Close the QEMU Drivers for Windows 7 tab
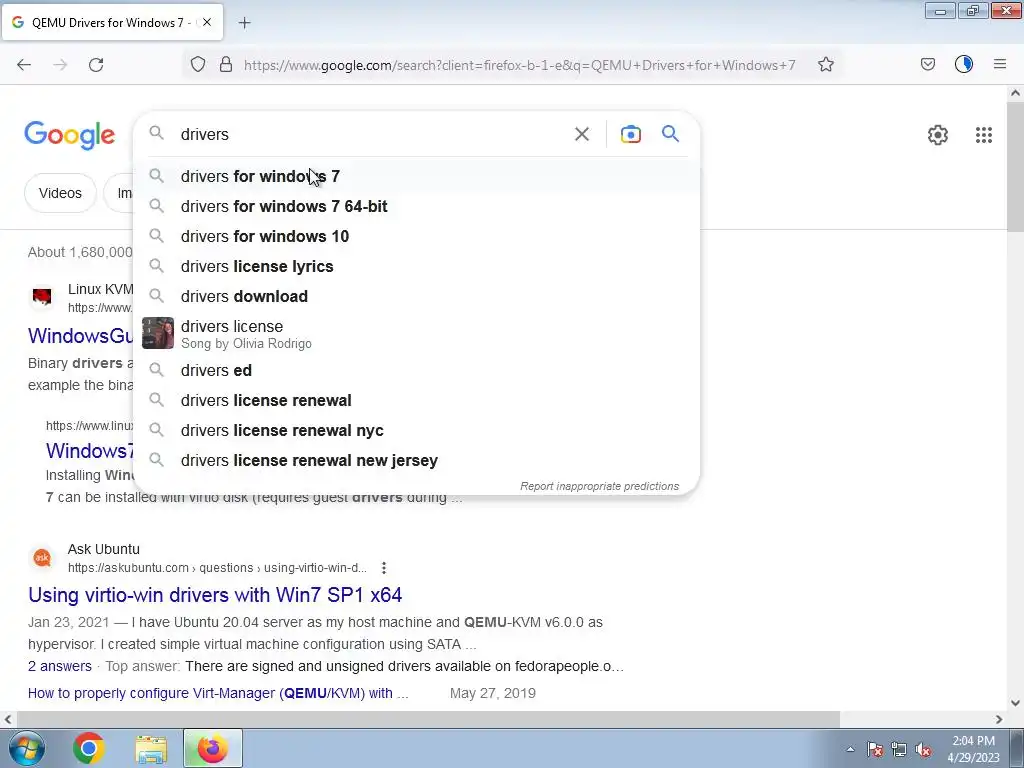The height and width of the screenshot is (768, 1024). coord(206,22)
